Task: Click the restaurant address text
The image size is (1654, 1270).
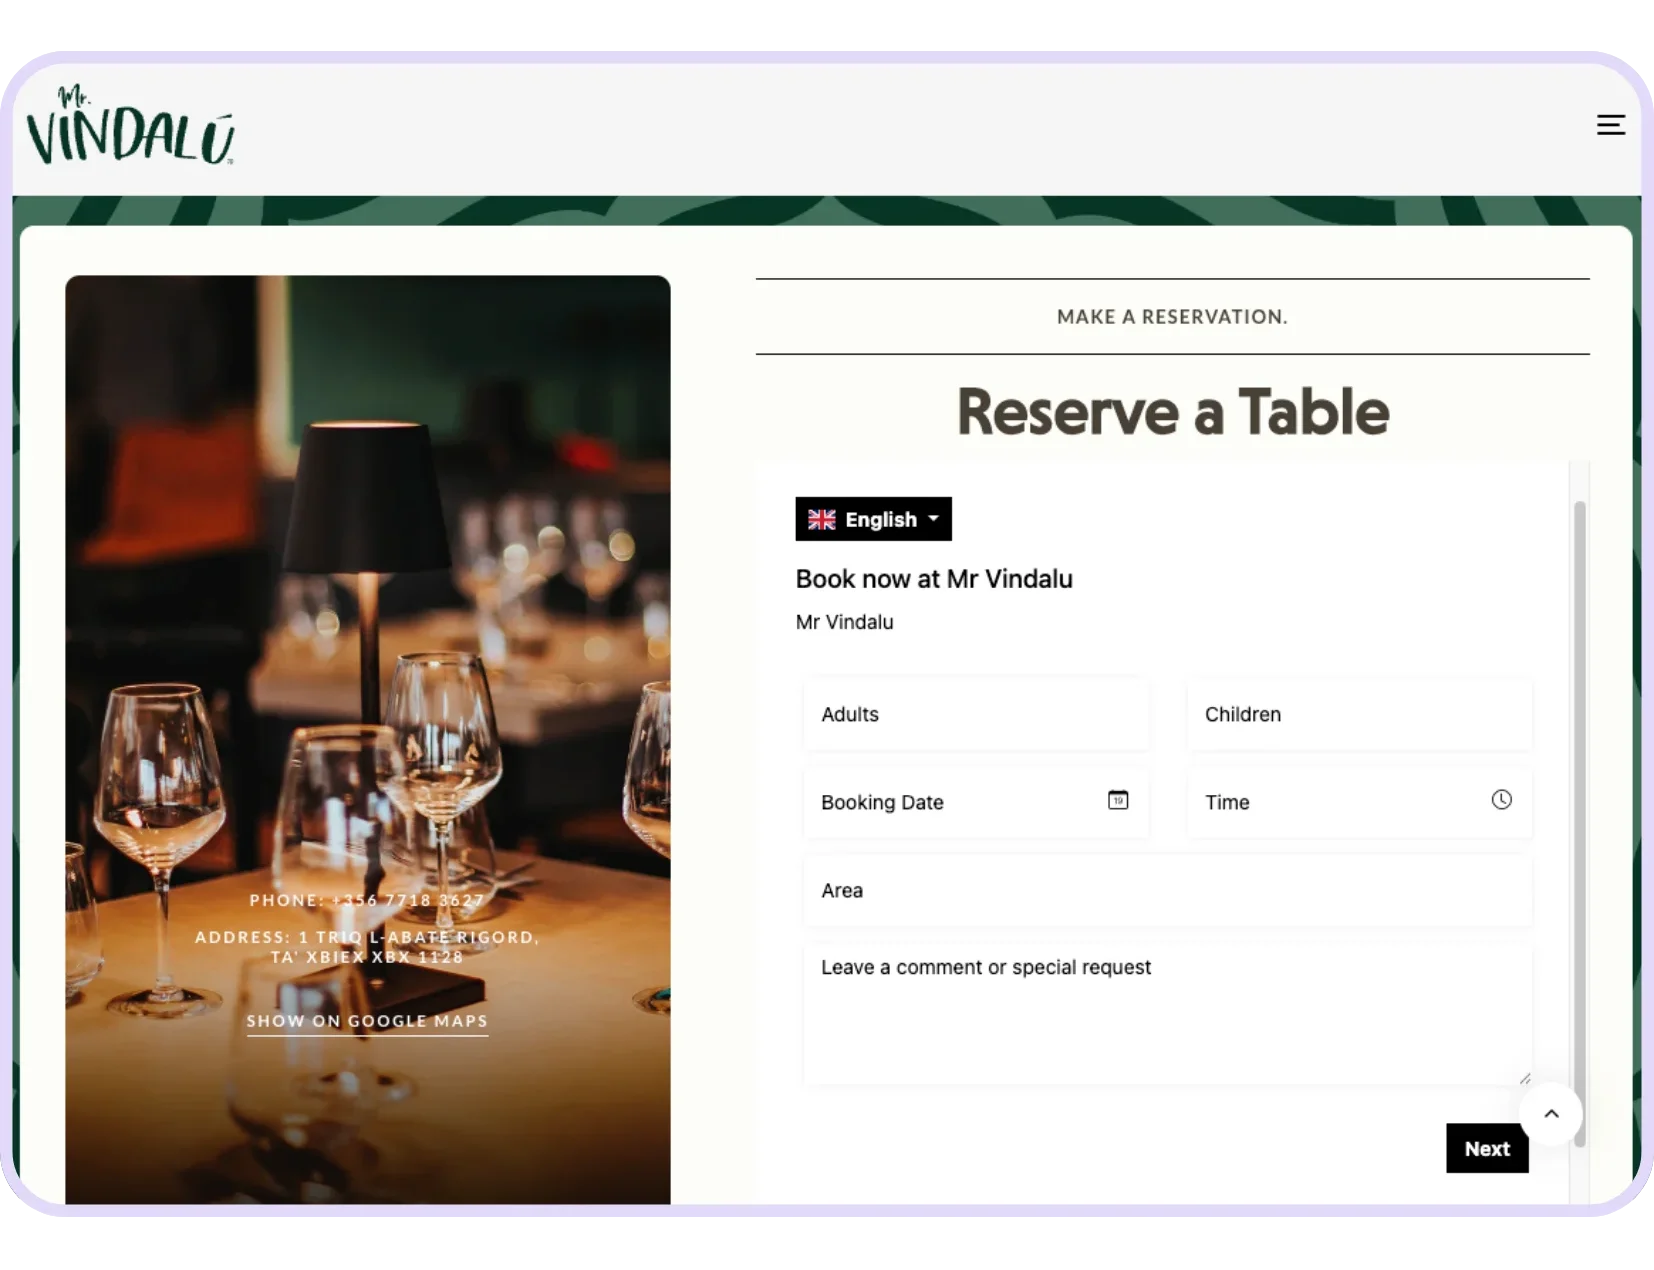Action: [x=367, y=947]
